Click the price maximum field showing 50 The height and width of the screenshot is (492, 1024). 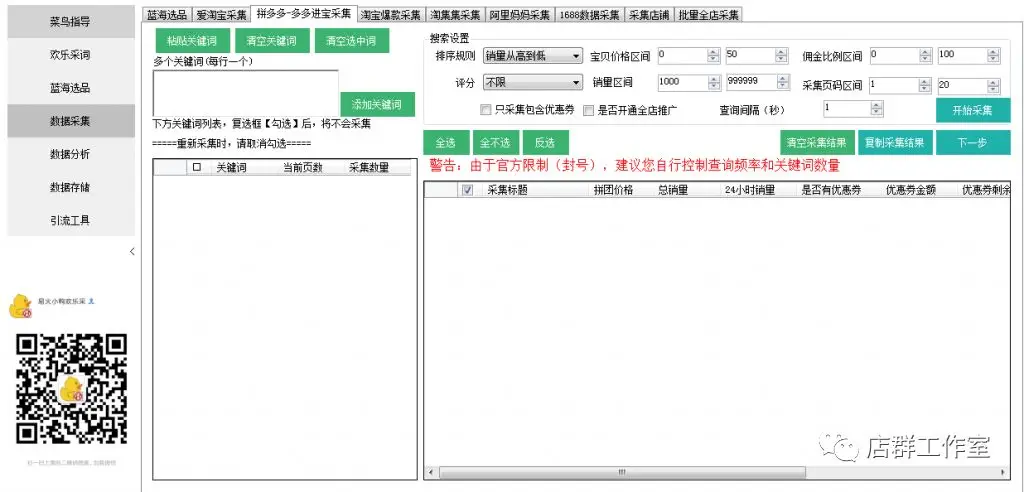coord(750,56)
